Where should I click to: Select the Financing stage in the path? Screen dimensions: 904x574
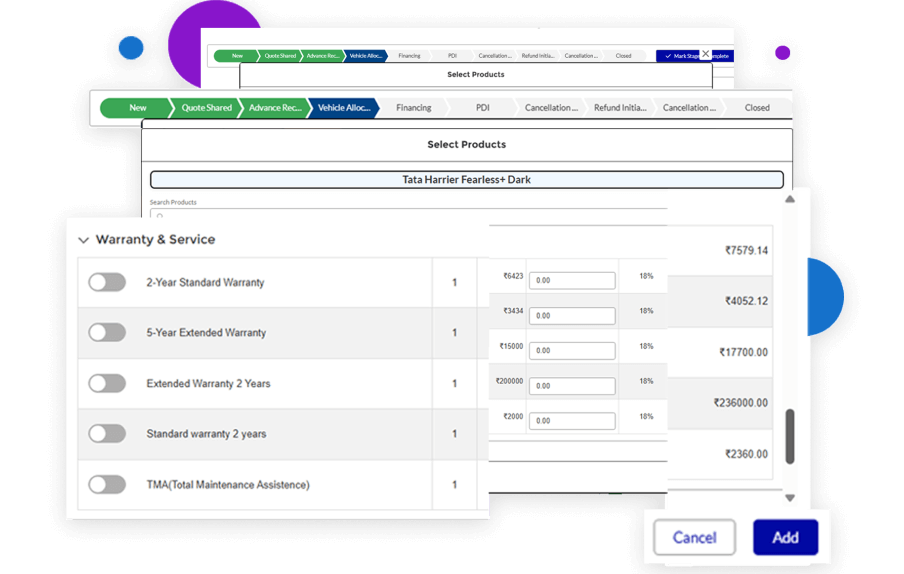[413, 108]
